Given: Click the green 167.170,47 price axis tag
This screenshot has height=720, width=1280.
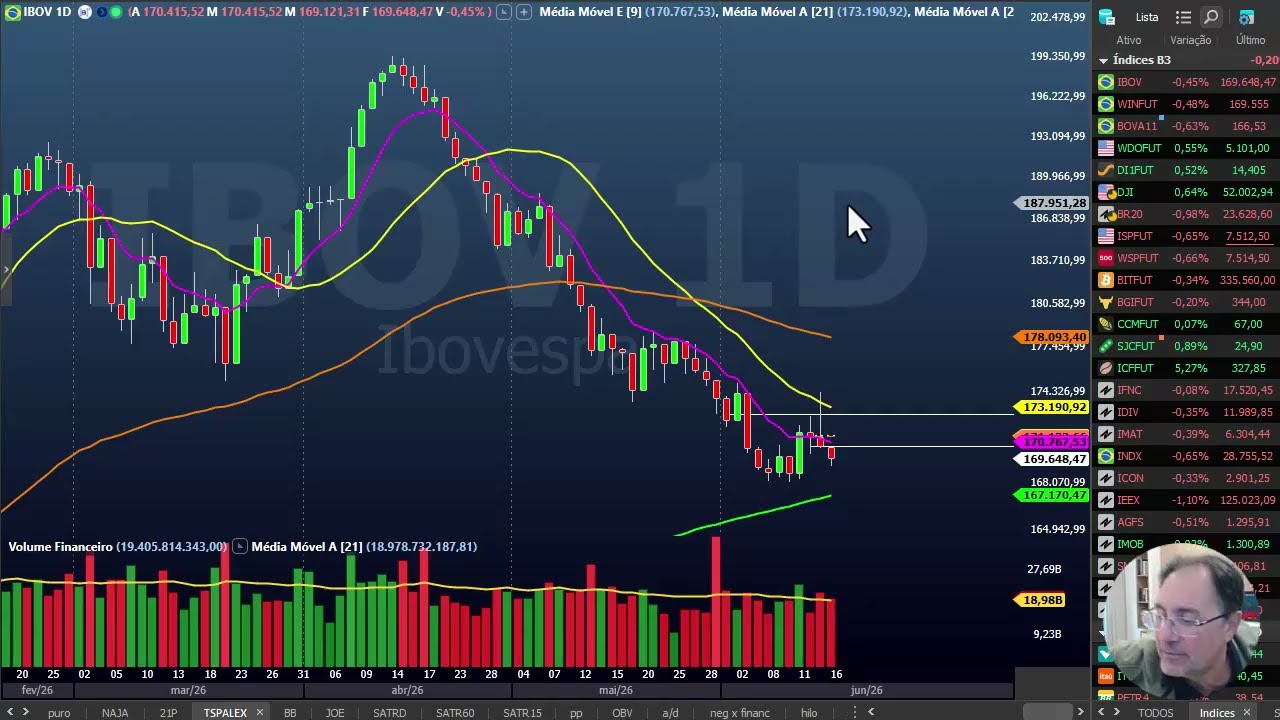Looking at the screenshot, I should pyautogui.click(x=1053, y=495).
